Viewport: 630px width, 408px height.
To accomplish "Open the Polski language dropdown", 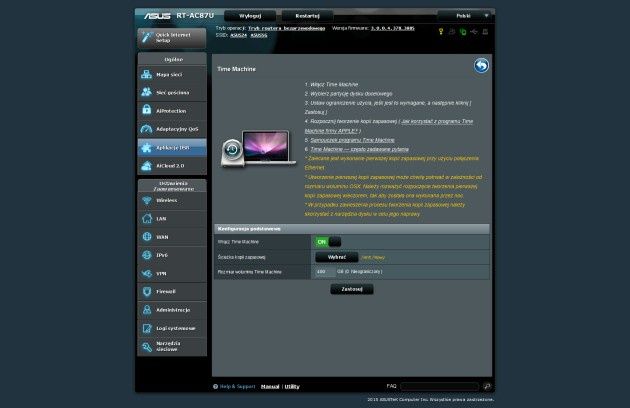I will point(465,16).
